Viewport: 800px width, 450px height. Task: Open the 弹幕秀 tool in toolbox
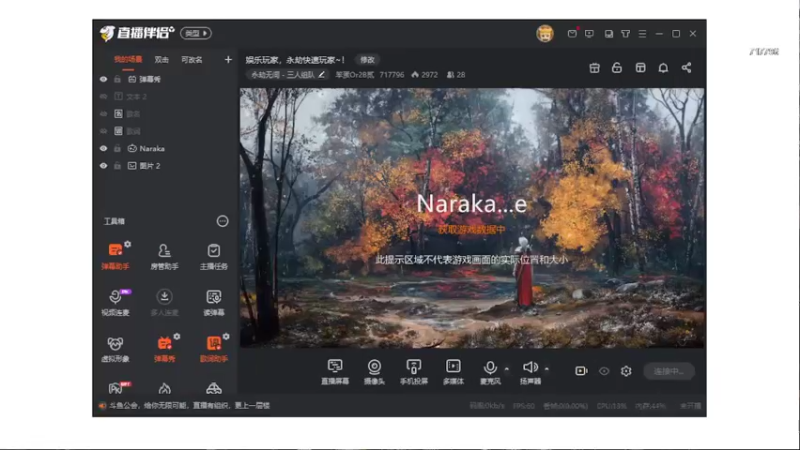(x=164, y=348)
